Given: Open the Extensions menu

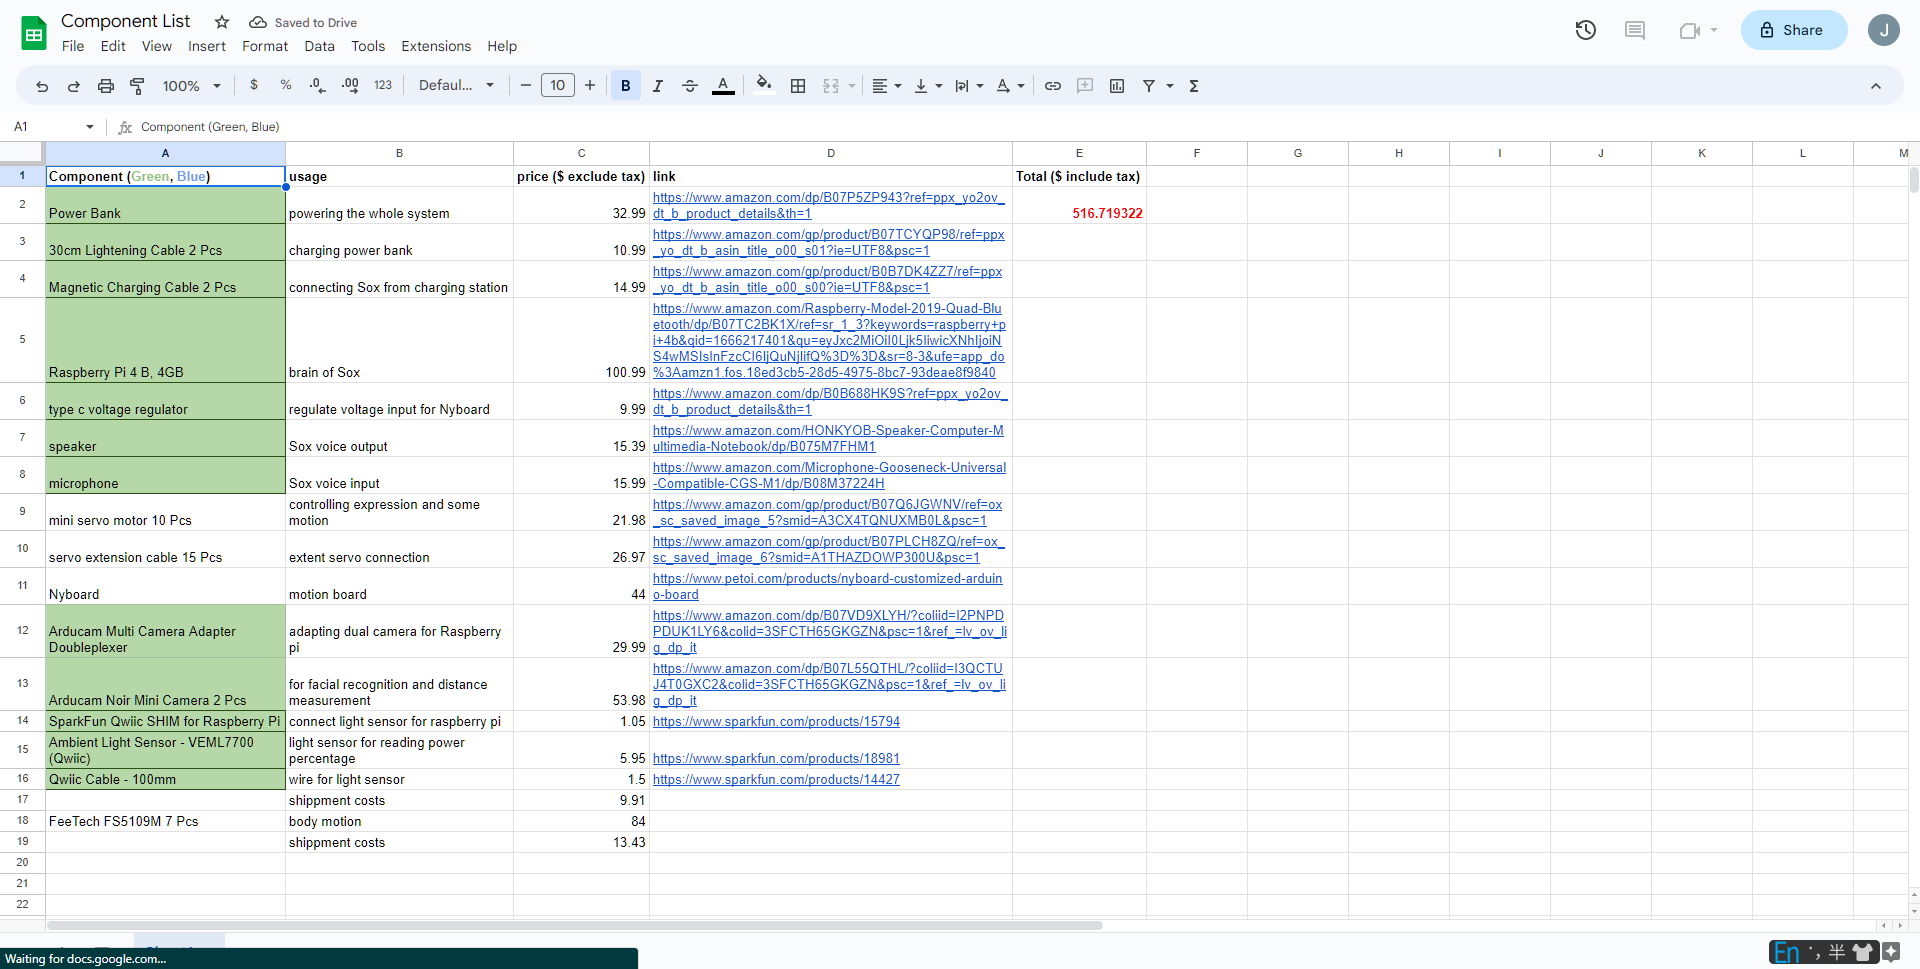Looking at the screenshot, I should pyautogui.click(x=435, y=46).
